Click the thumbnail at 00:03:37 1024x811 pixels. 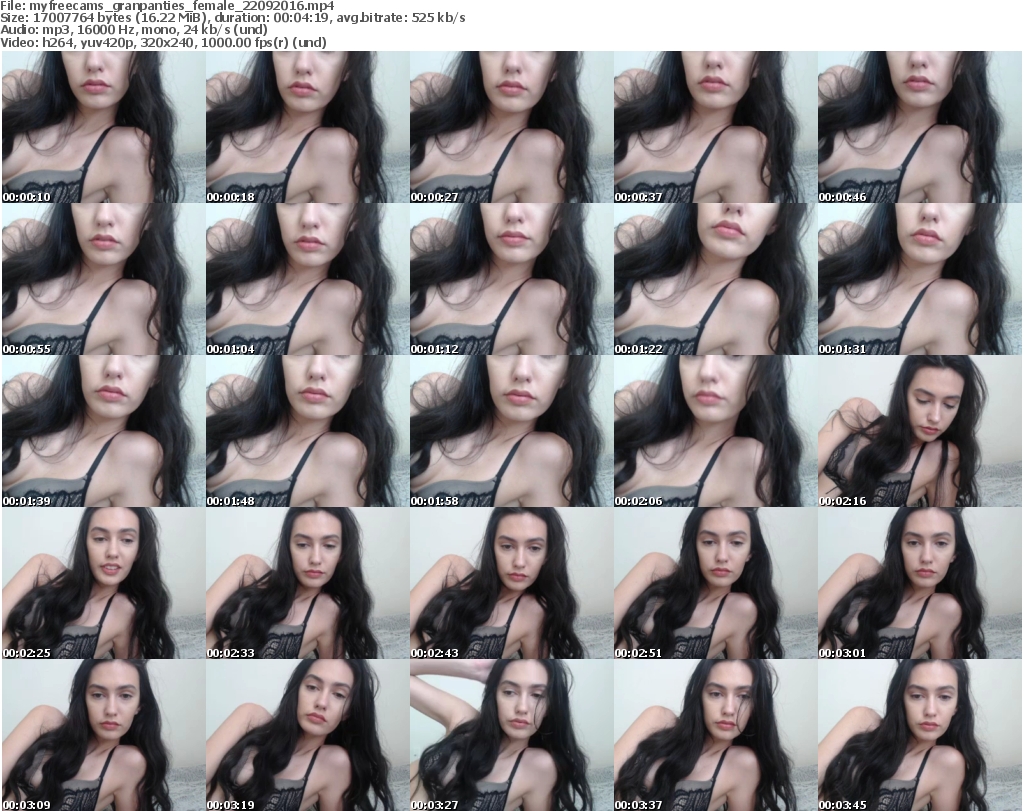[x=715, y=735]
